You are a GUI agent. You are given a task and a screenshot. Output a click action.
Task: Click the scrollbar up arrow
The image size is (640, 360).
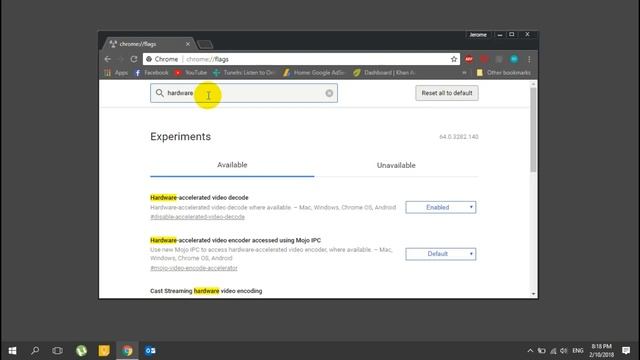tap(533, 84)
